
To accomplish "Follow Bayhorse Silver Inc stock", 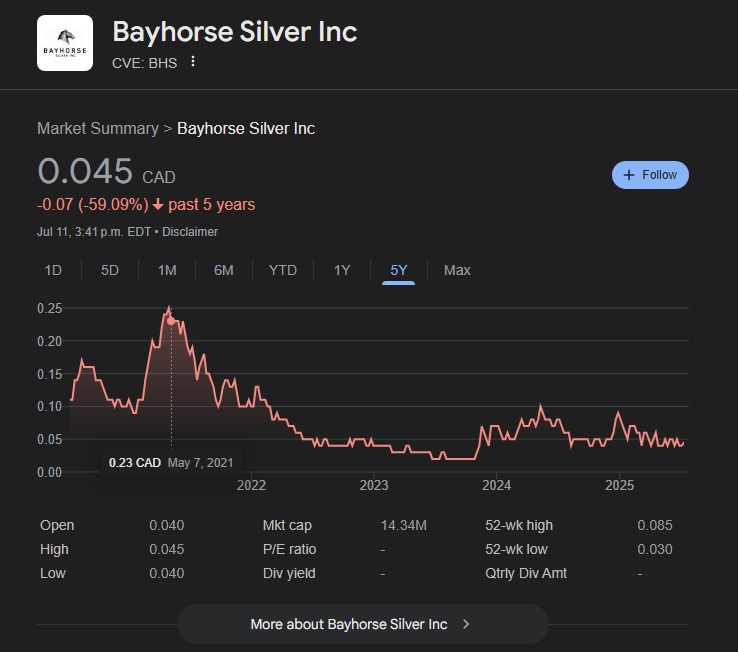I will [x=650, y=175].
